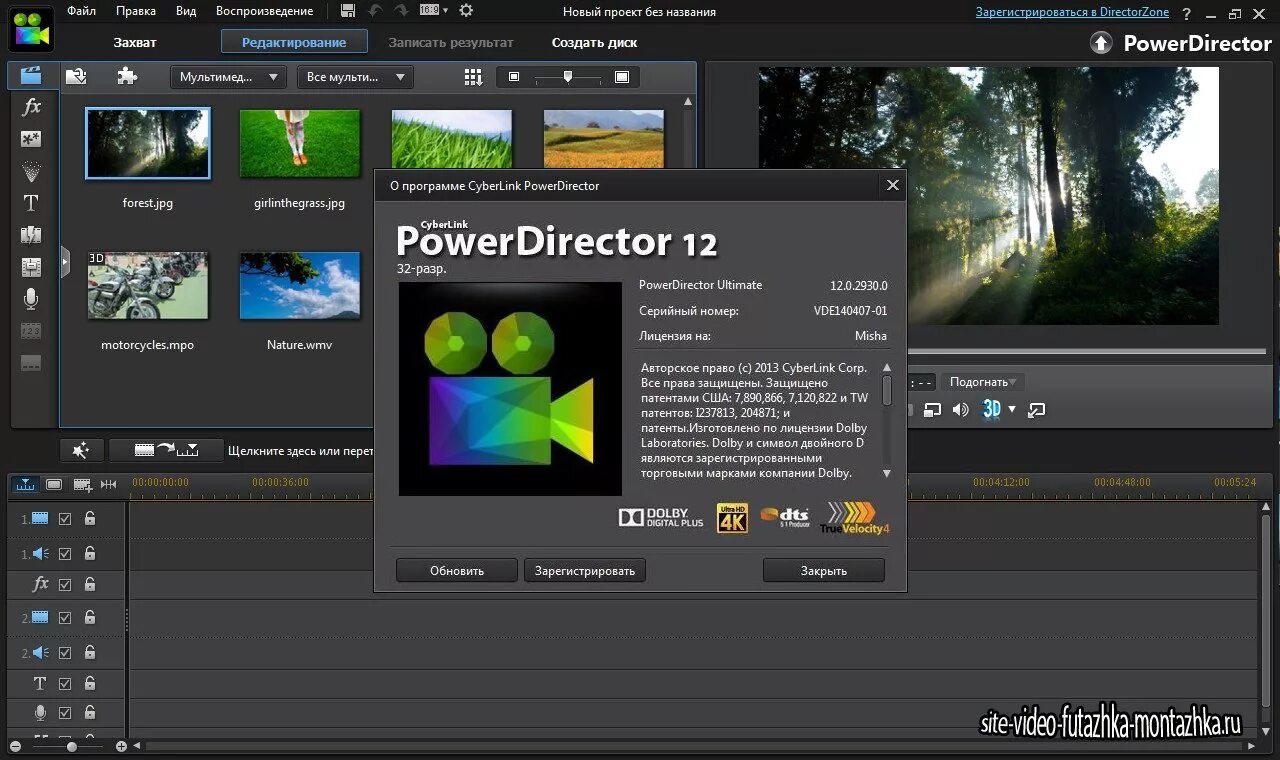The width and height of the screenshot is (1280, 760).
Task: Select the Редактирование tab
Action: pos(294,42)
